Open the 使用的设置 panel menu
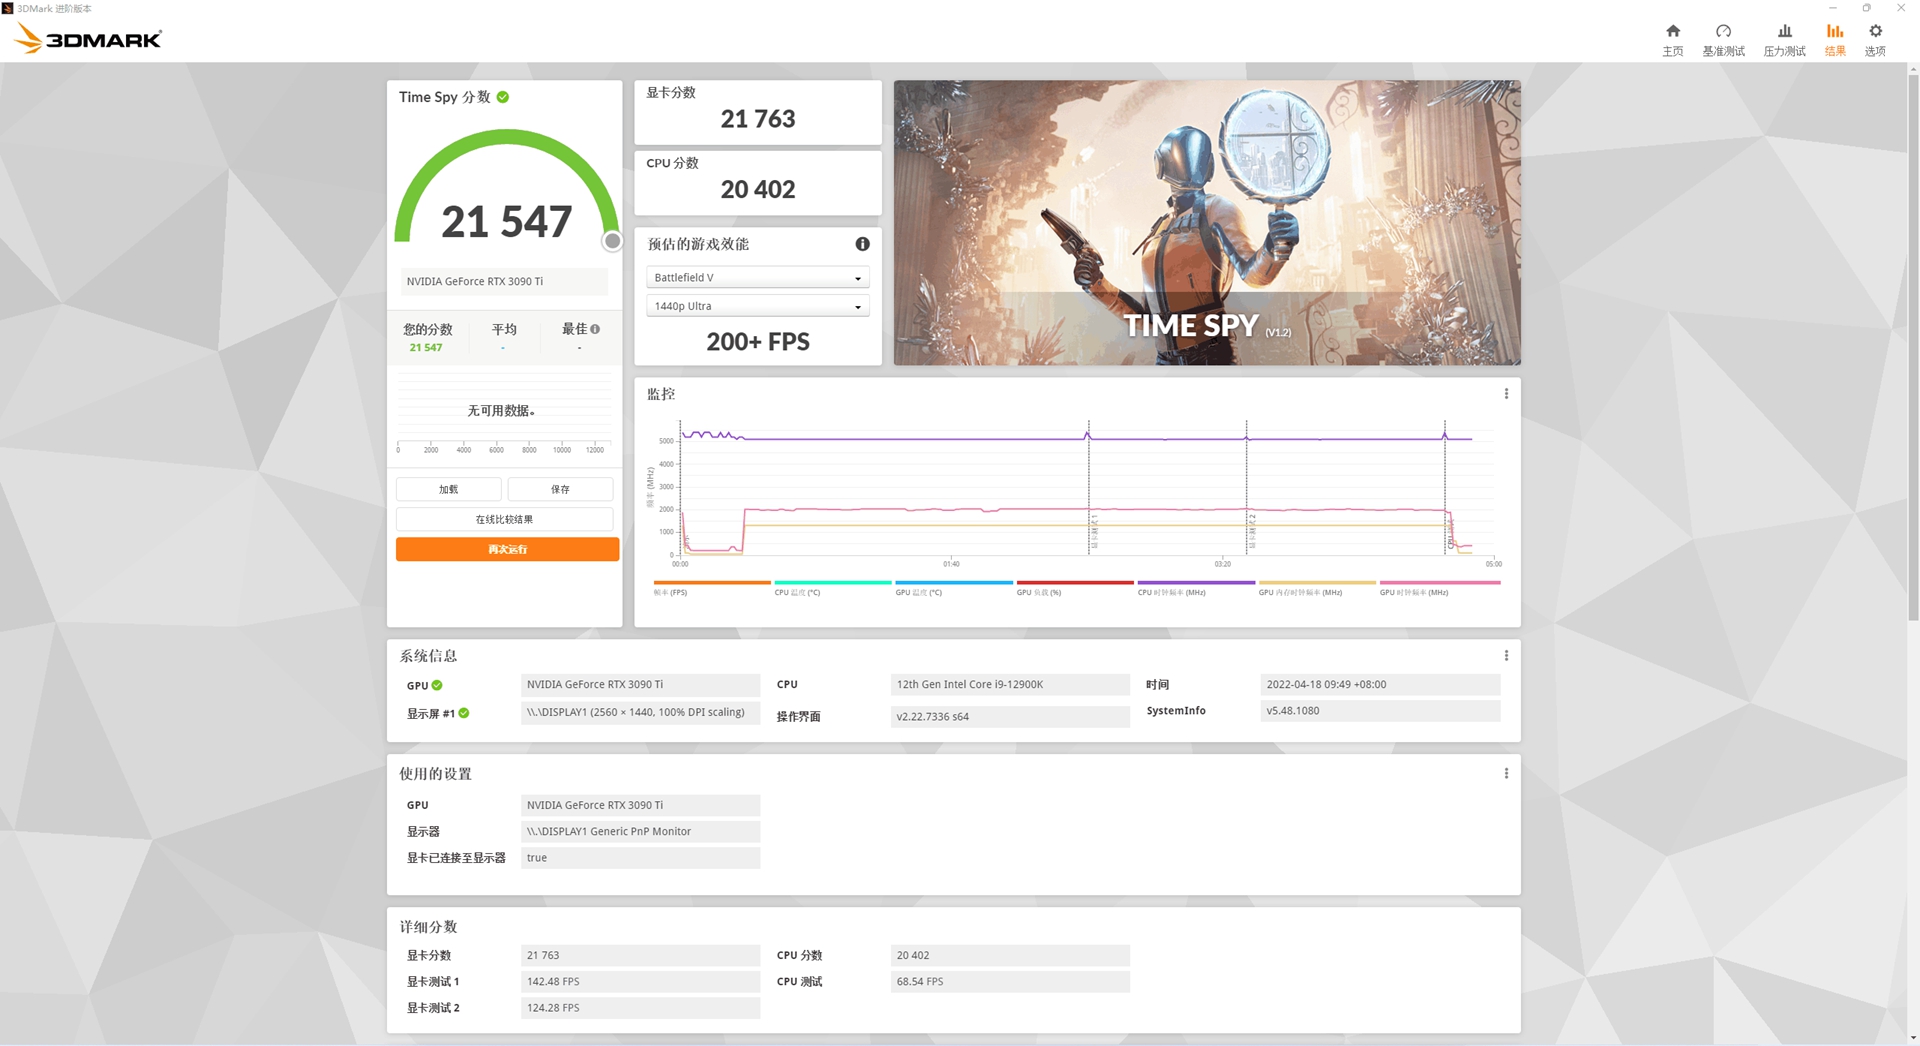 1506,772
